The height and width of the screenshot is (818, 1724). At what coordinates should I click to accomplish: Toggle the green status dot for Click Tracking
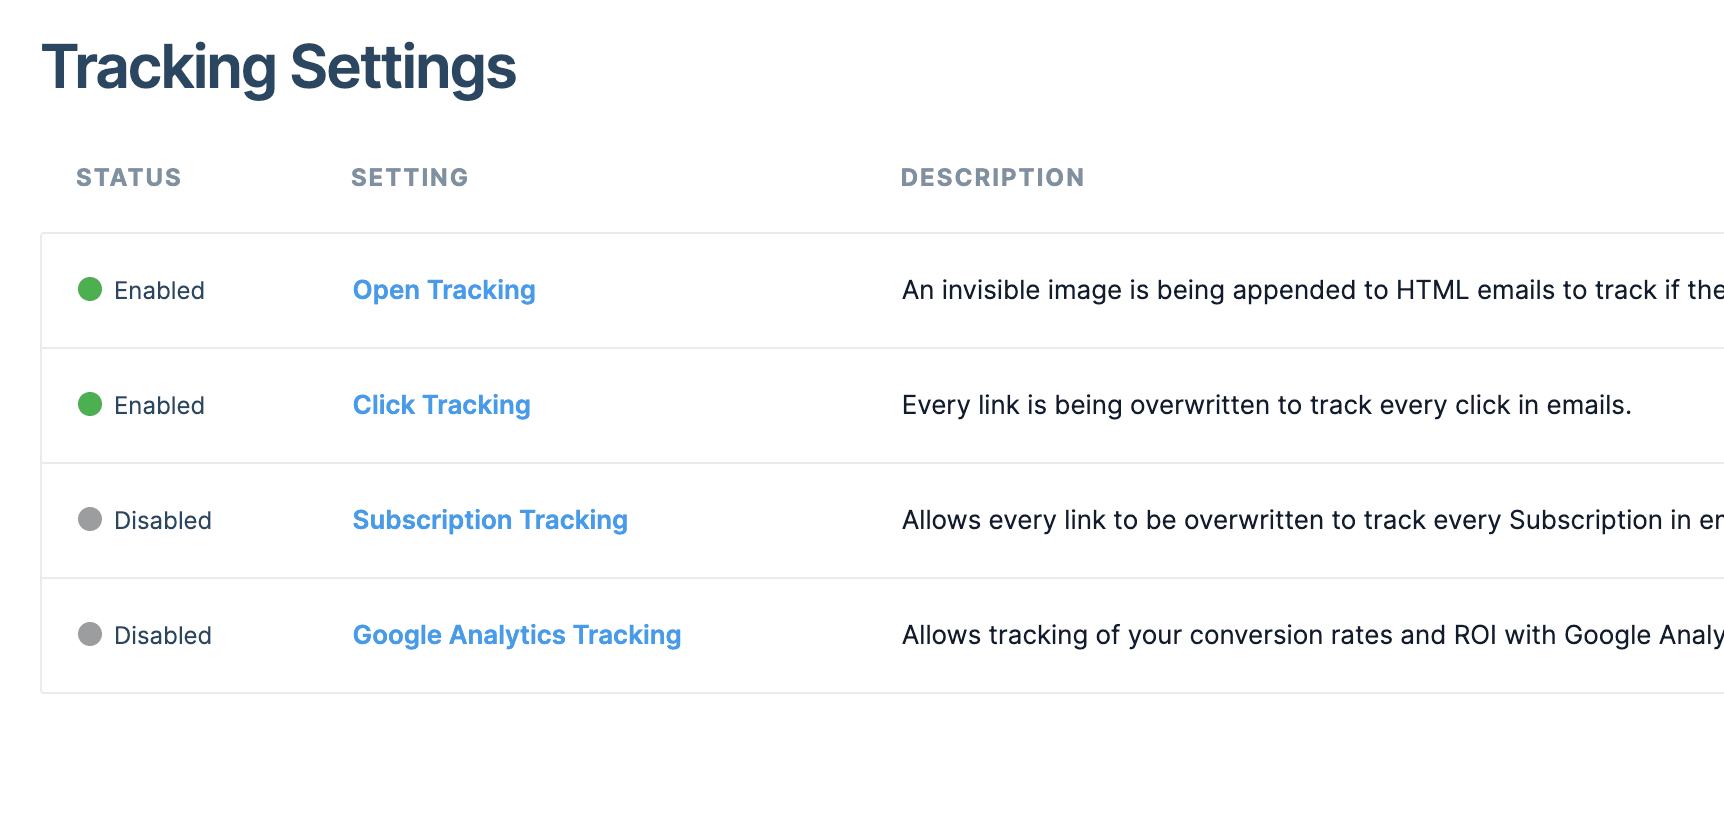pyautogui.click(x=89, y=405)
